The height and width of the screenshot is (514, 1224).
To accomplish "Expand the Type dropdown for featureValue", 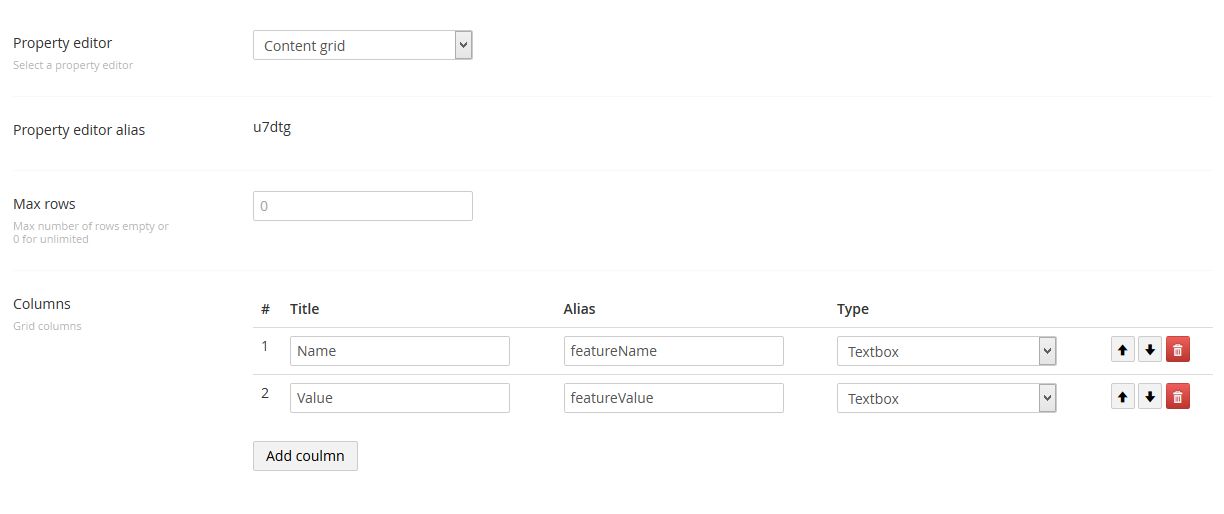I will (946, 398).
